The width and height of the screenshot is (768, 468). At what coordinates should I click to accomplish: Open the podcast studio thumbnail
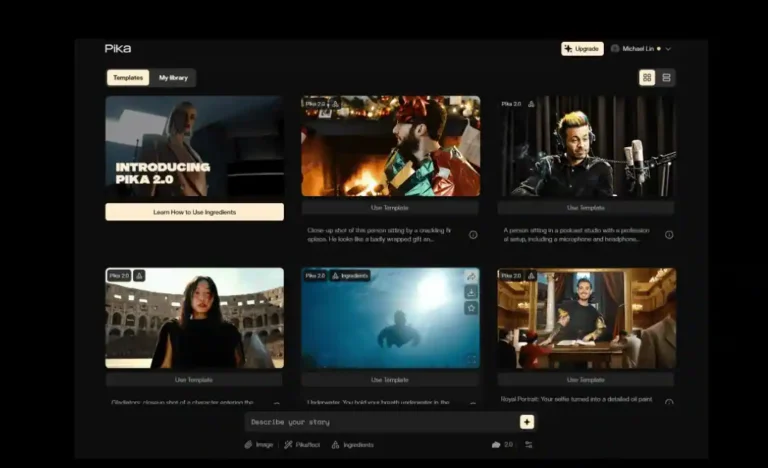tap(586, 146)
